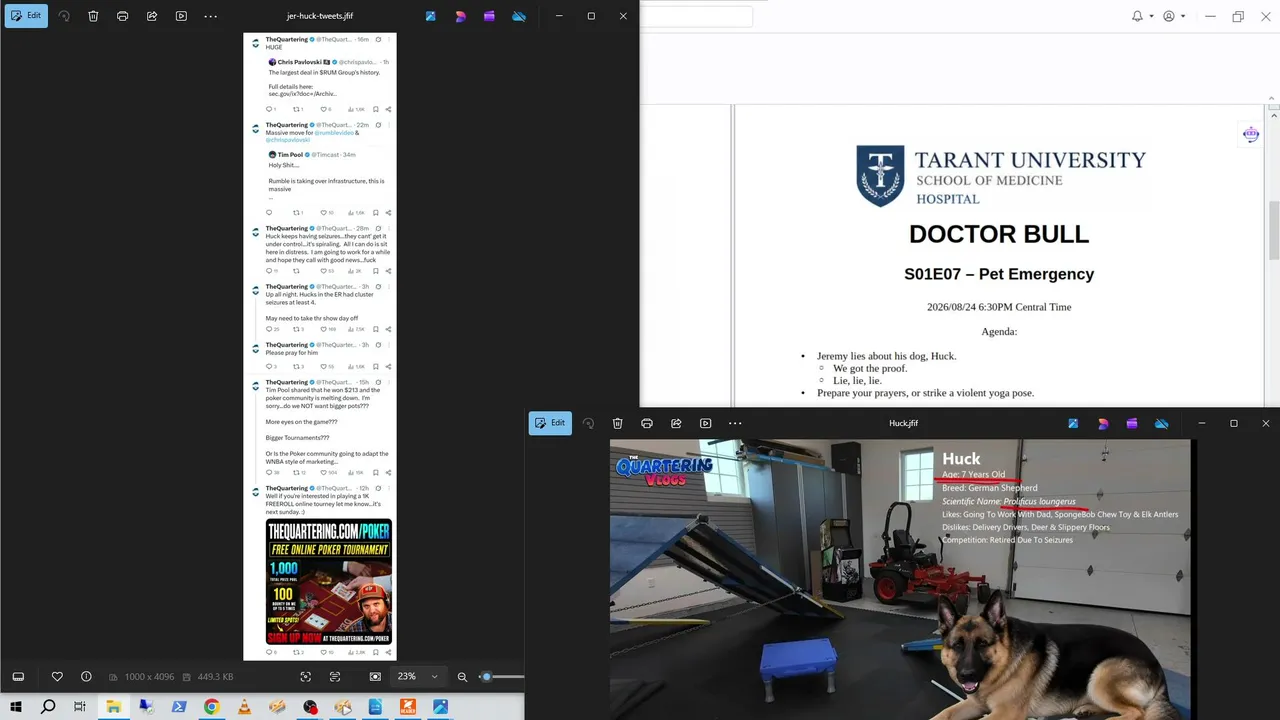Image resolution: width=1280 pixels, height=720 pixels.
Task: Open Windows Search from taskbar
Action: pyautogui.click(x=48, y=707)
